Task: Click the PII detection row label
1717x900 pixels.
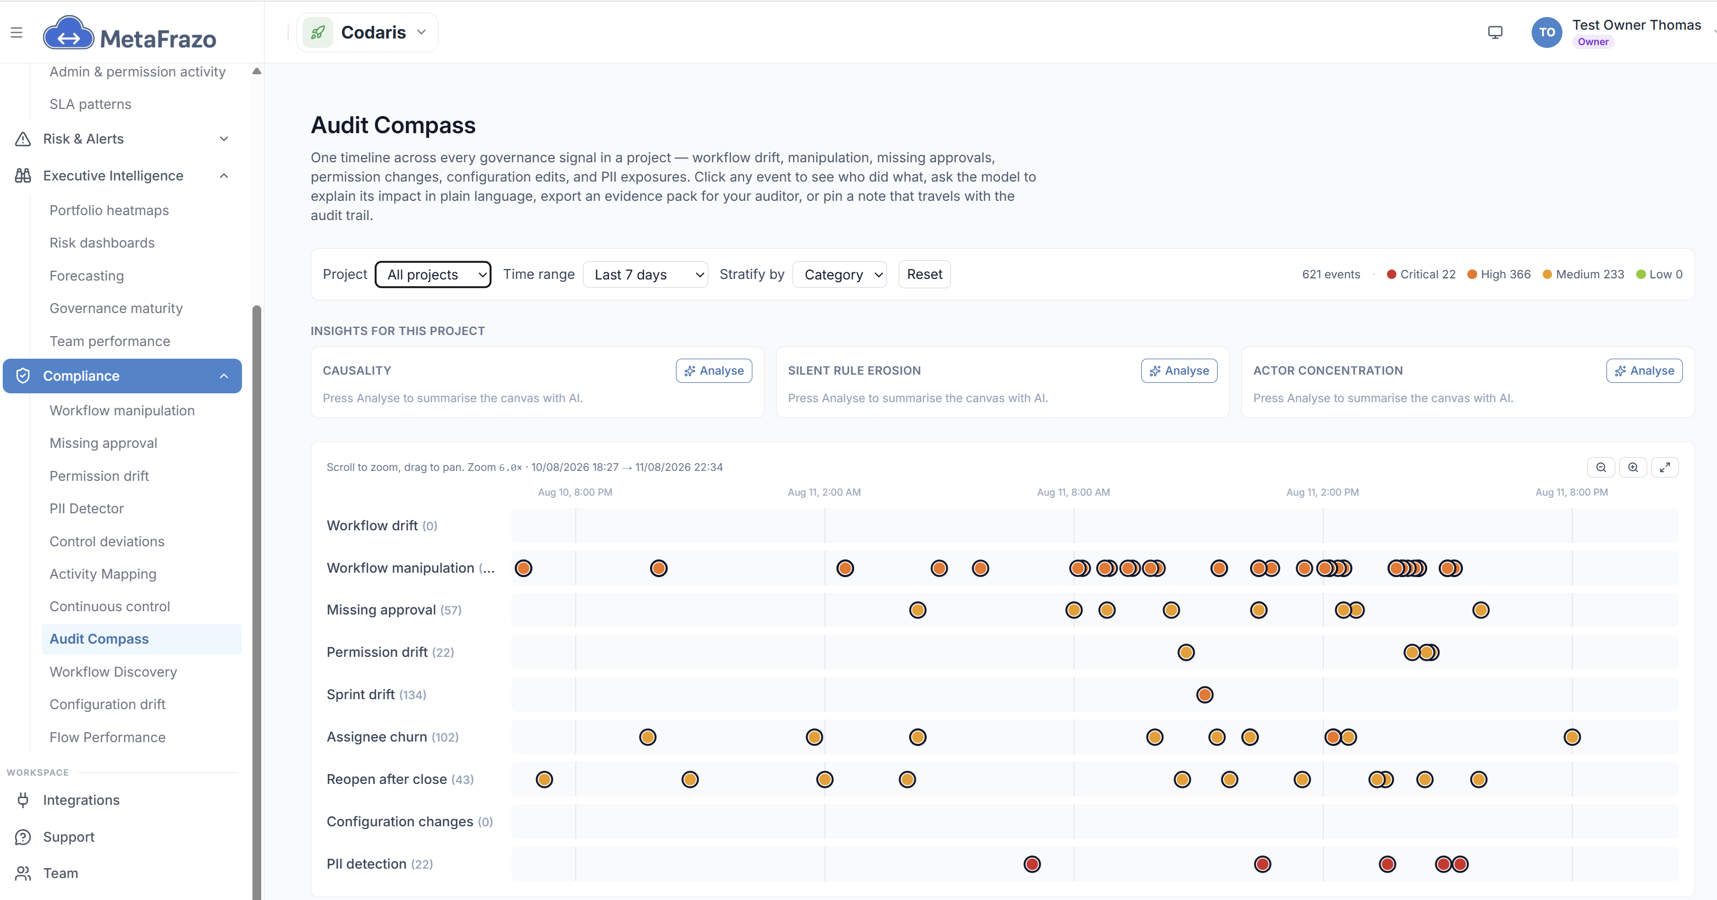Action: pos(380,864)
